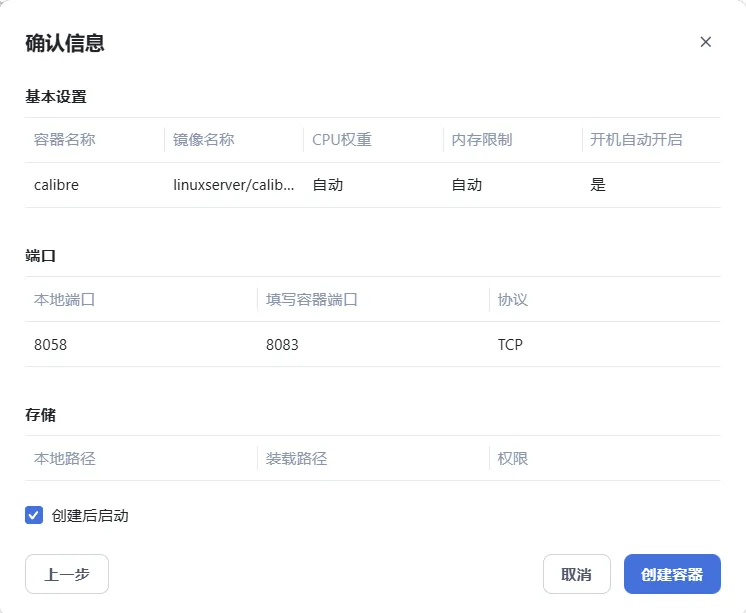
Task: Select the container port value 8083
Action: (282, 345)
